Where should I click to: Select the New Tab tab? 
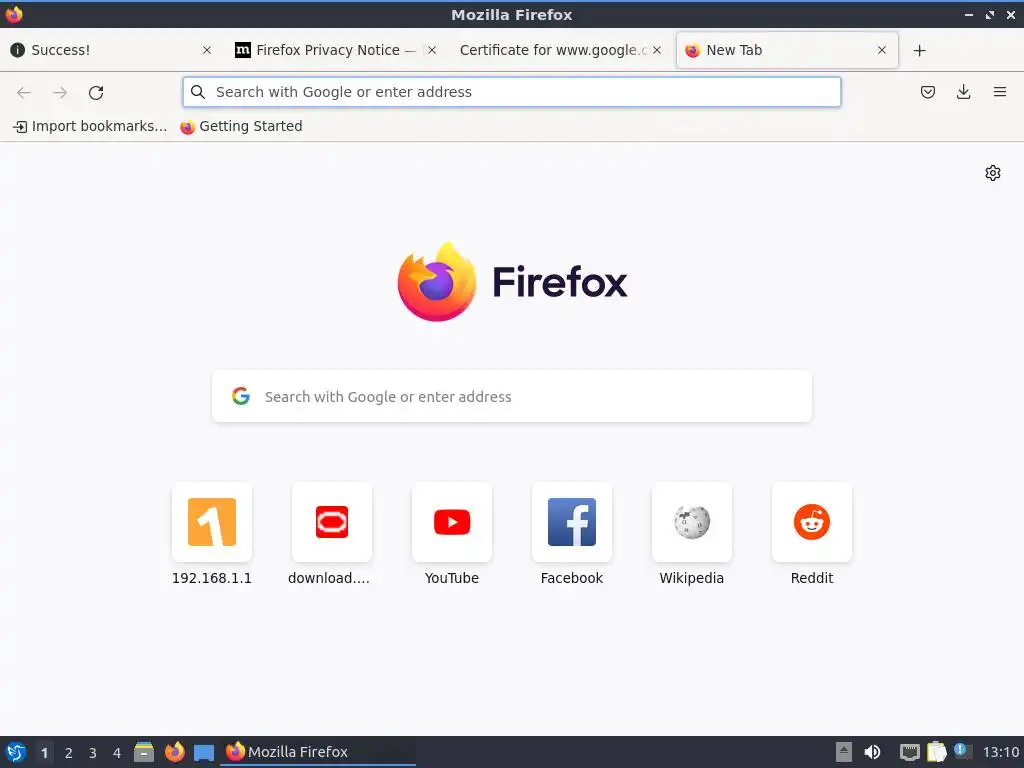[787, 50]
